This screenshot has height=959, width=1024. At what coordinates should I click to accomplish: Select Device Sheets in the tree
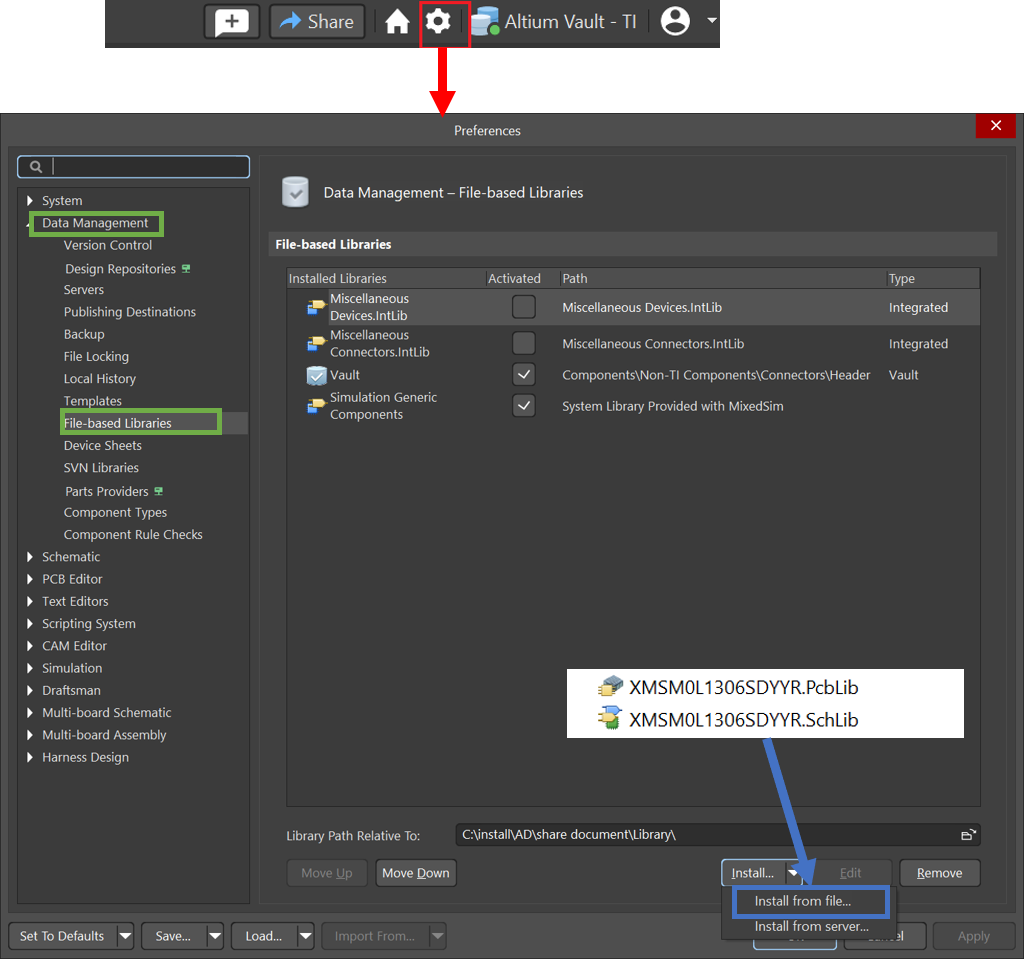point(103,446)
